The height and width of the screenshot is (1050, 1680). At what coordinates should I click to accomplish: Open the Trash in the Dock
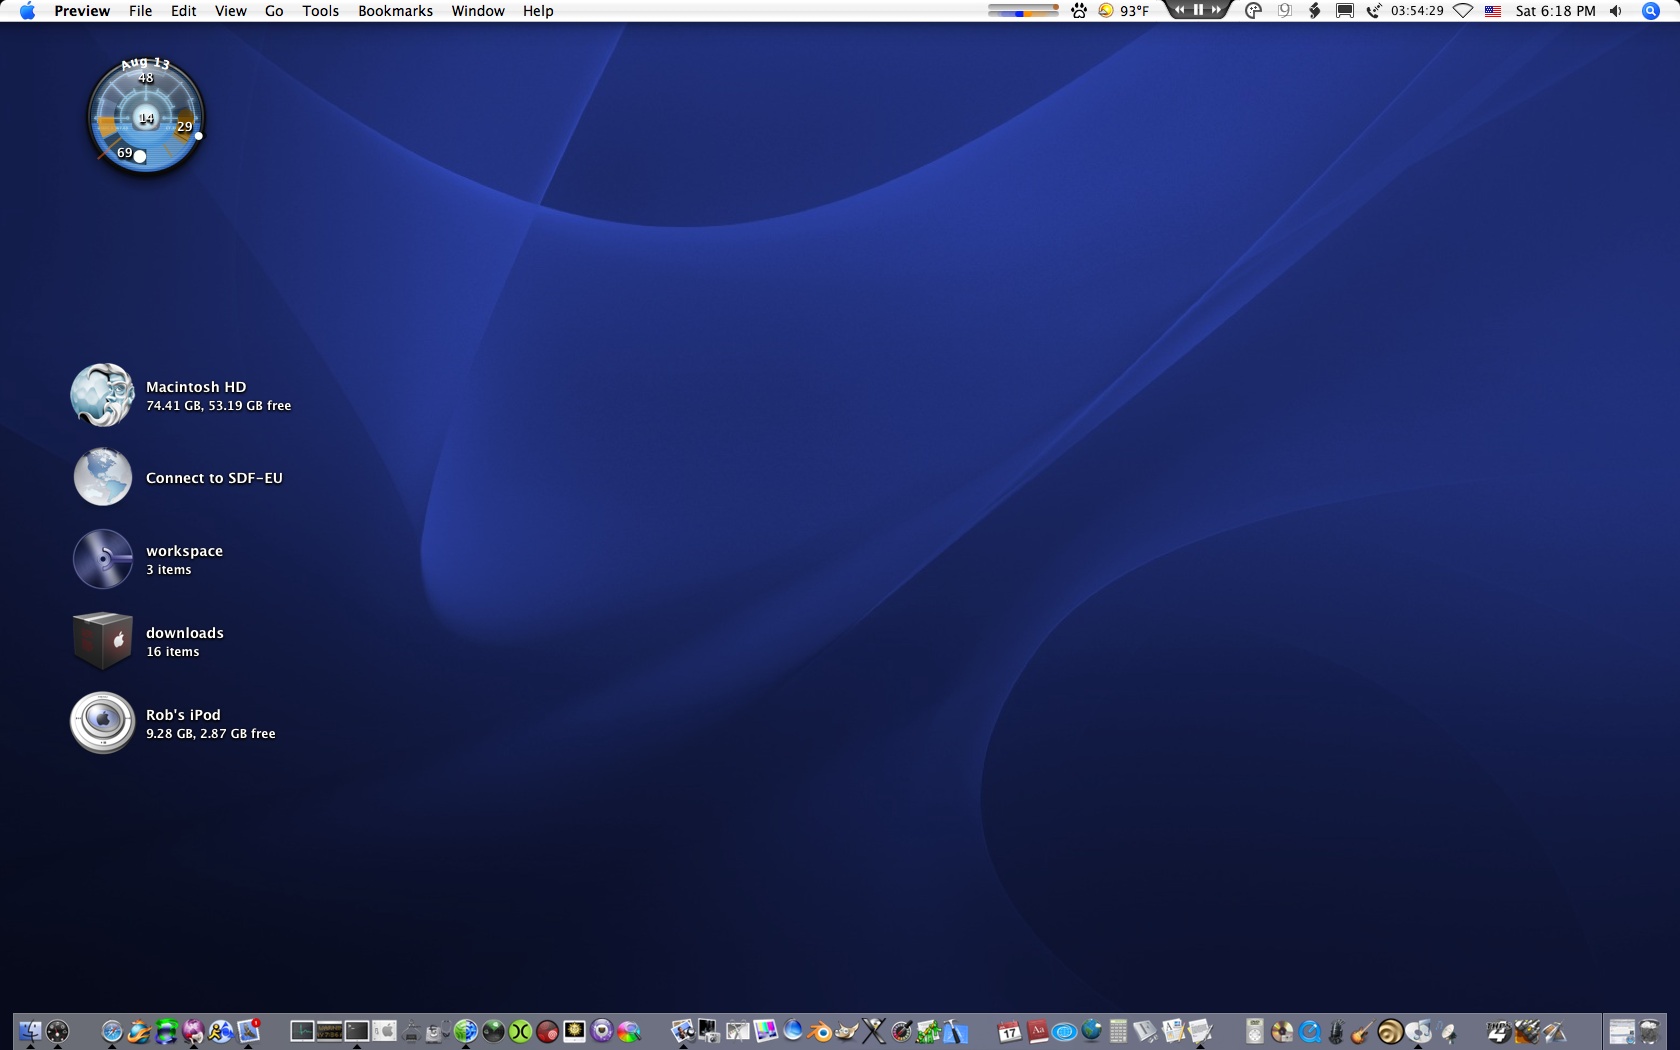point(1650,1031)
